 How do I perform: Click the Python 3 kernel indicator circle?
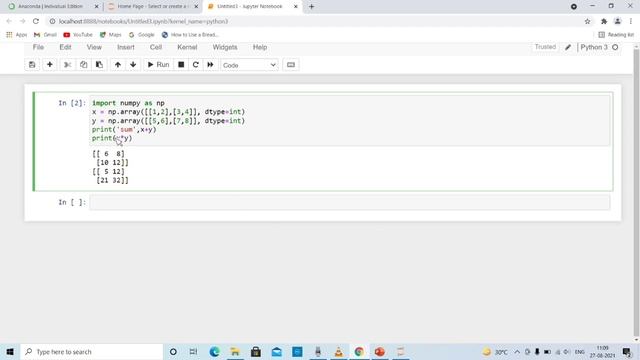click(615, 47)
